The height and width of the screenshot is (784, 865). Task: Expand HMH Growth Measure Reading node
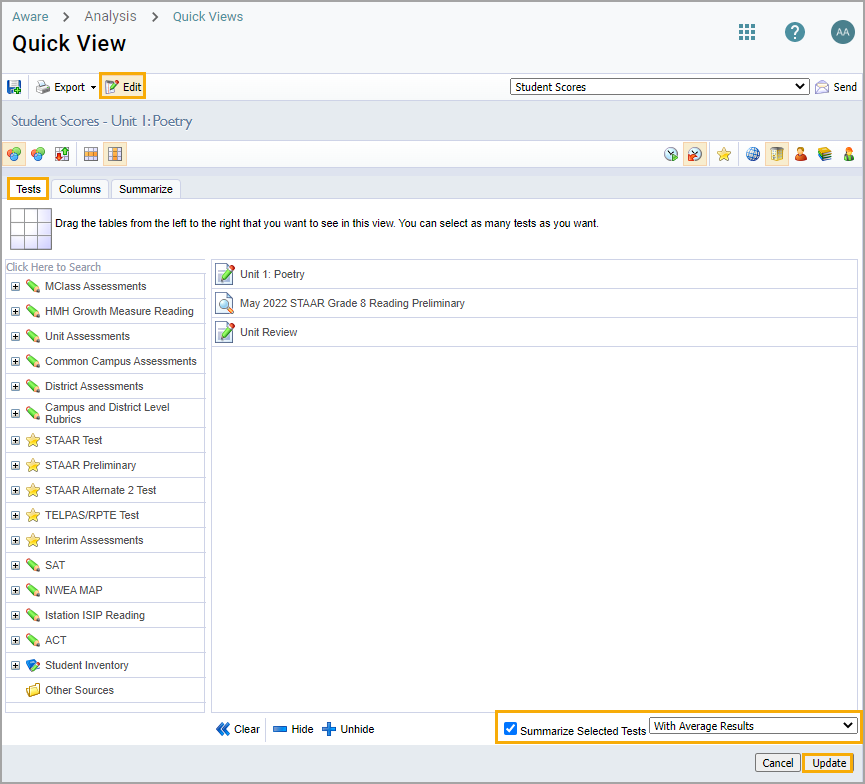pos(15,311)
